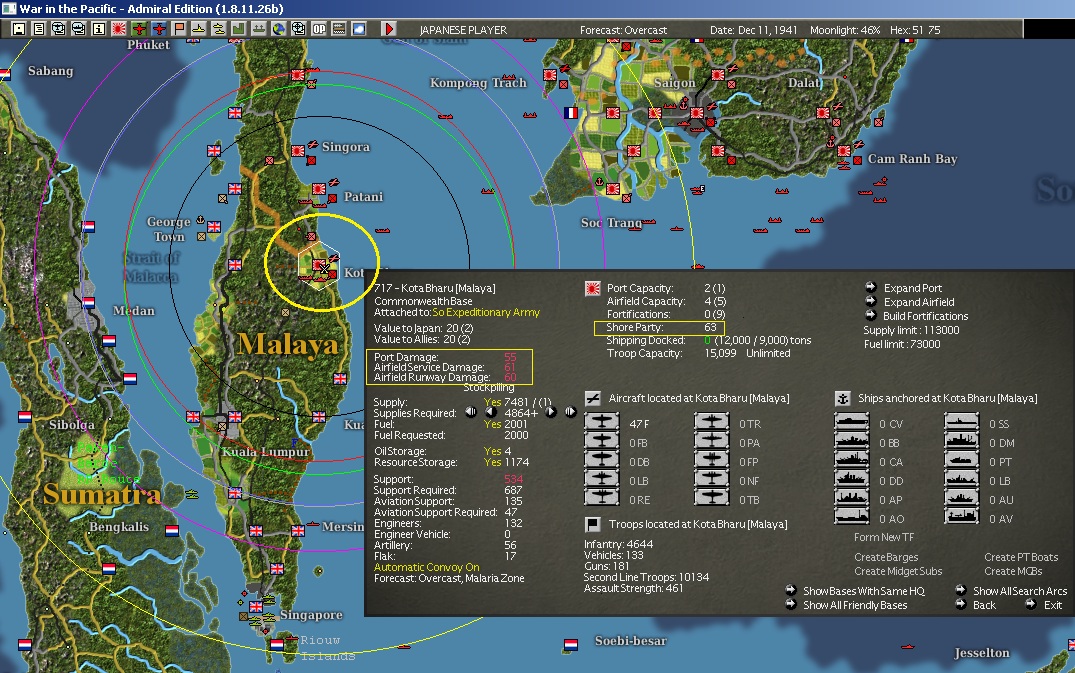Click the ship silhouette toolbar icon

coord(258,29)
